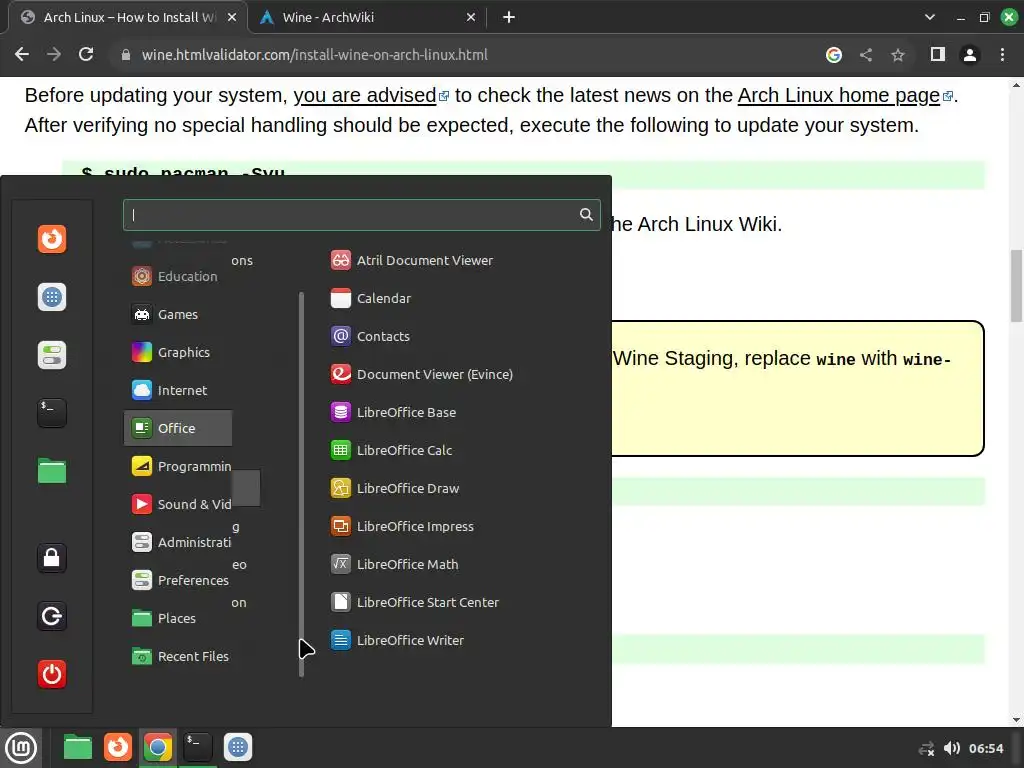This screenshot has height=768, width=1024.
Task: Bookmark this page with the star icon
Action: click(898, 55)
